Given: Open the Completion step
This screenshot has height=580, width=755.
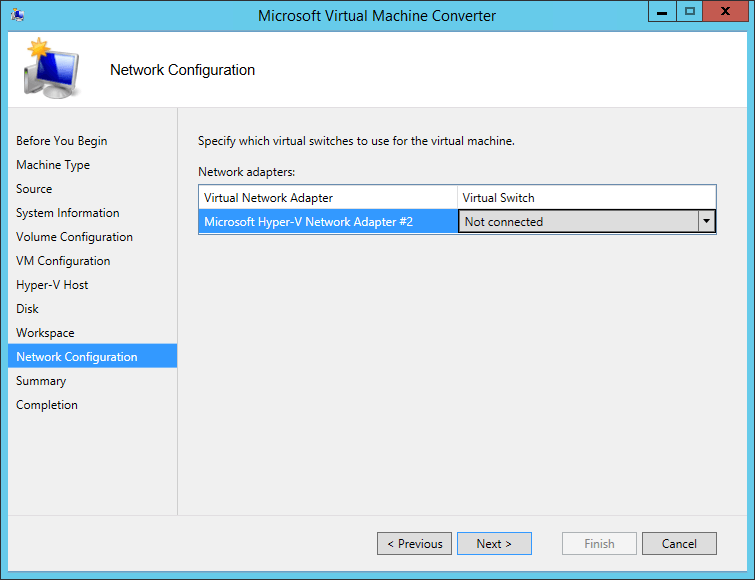Looking at the screenshot, I should point(47,405).
